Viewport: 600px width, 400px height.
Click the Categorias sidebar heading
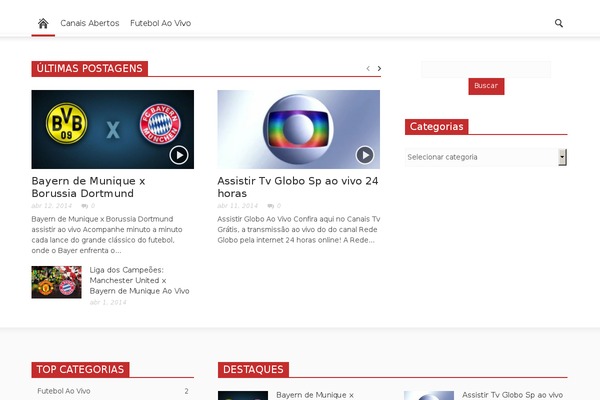(437, 127)
